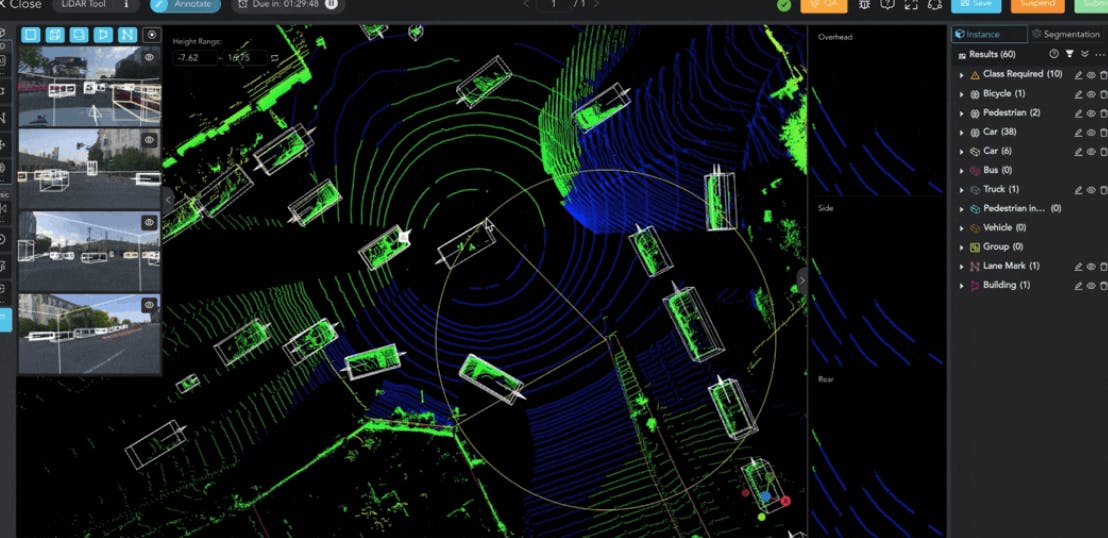This screenshot has width=1108, height=538.
Task: Select the 3D cuboid annotation tool
Action: [x=54, y=35]
